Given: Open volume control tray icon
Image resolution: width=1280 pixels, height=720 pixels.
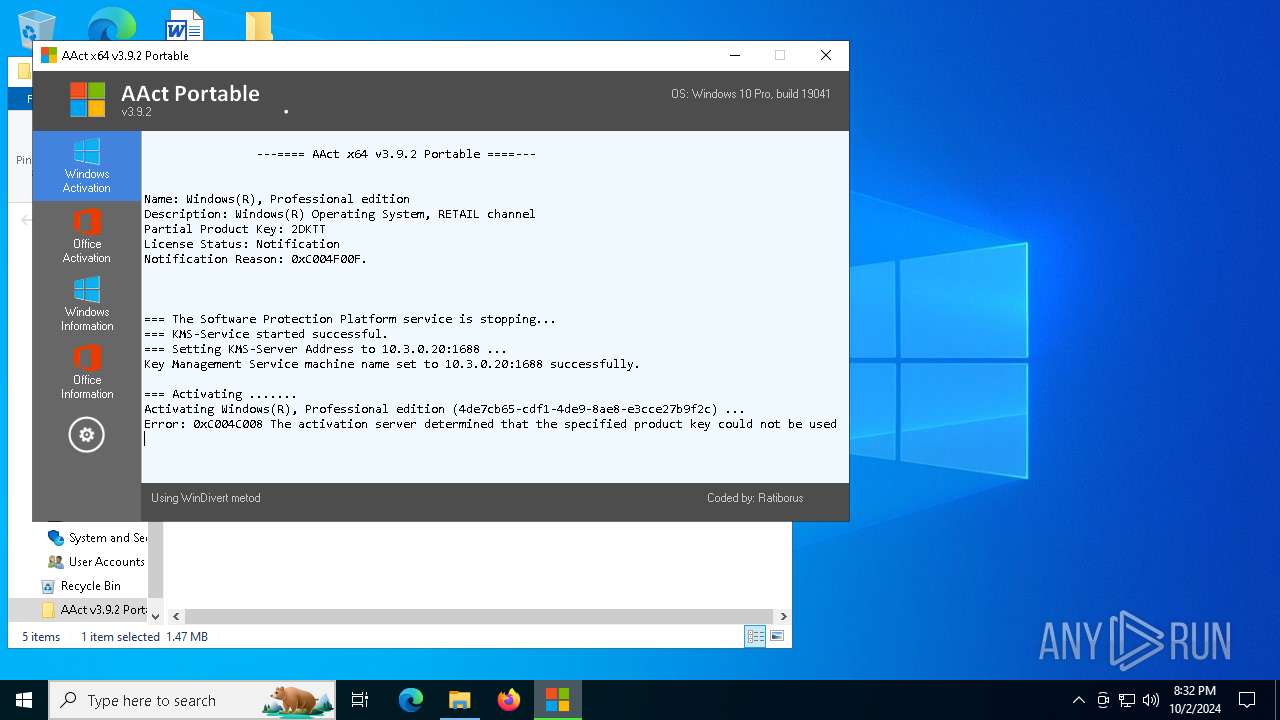Looking at the screenshot, I should point(1150,700).
